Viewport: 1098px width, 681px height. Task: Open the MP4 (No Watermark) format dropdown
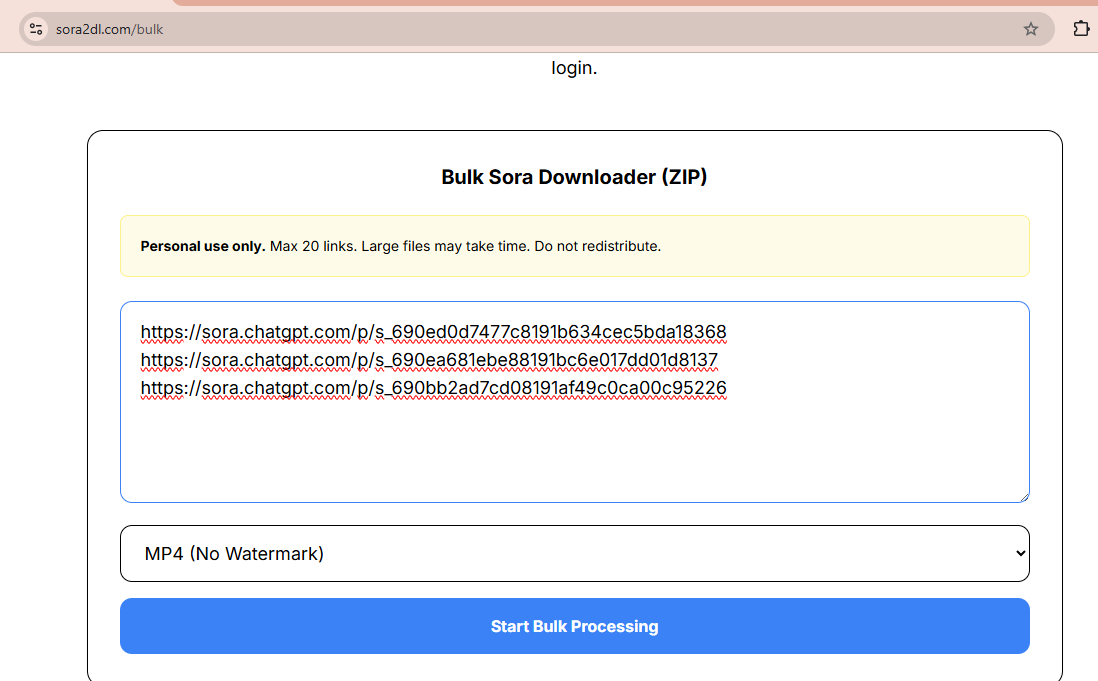pyautogui.click(x=574, y=552)
